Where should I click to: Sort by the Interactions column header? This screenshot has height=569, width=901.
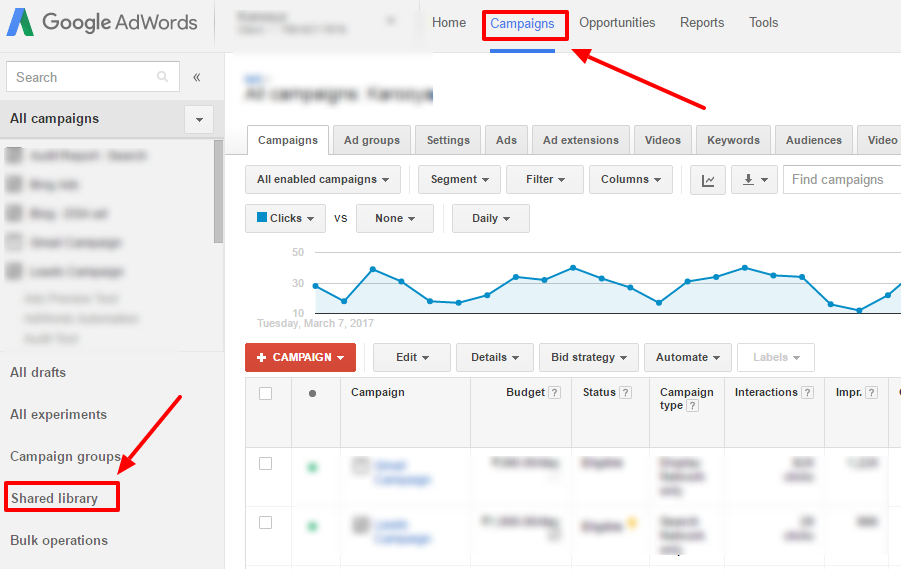coord(766,393)
